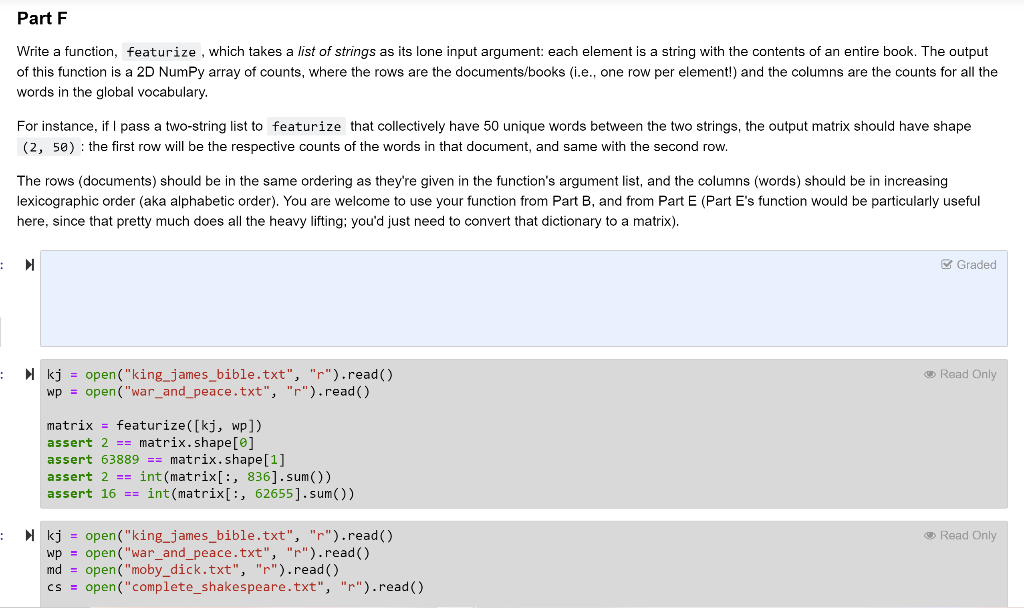Collapse the second read-only code cell
The image size is (1024, 608).
(29, 535)
